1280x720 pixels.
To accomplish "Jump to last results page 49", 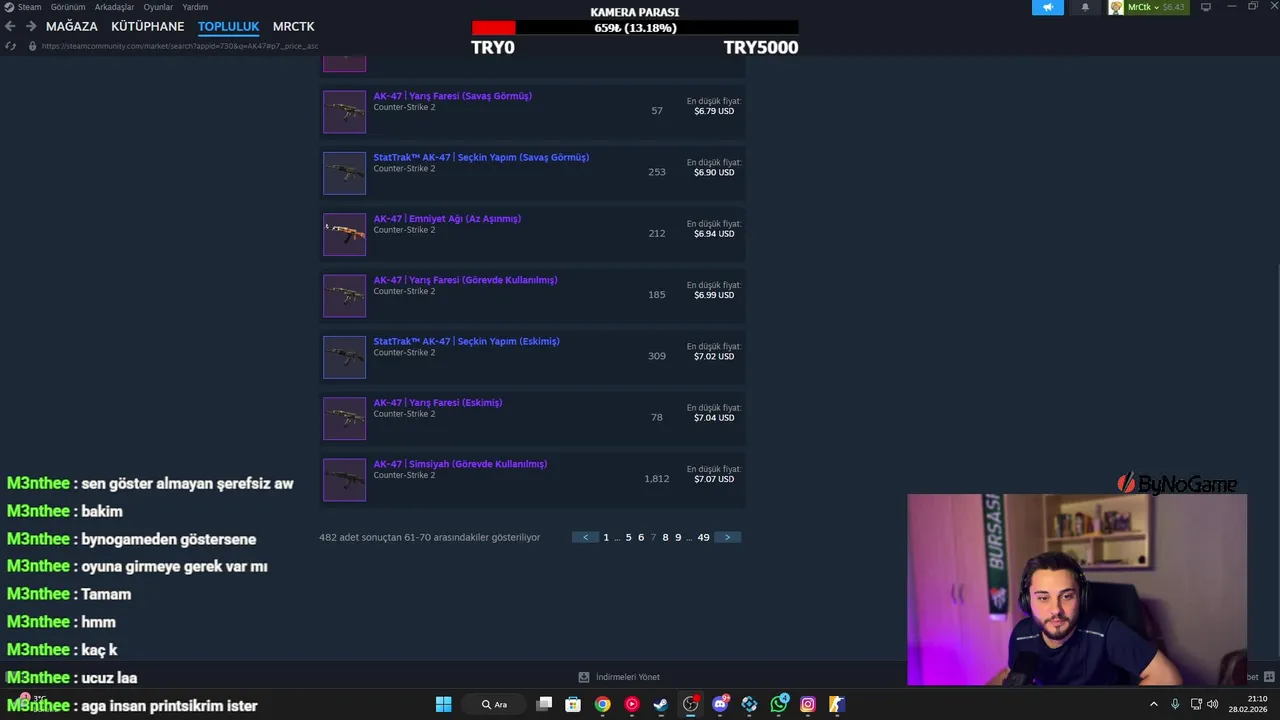I will 703,537.
